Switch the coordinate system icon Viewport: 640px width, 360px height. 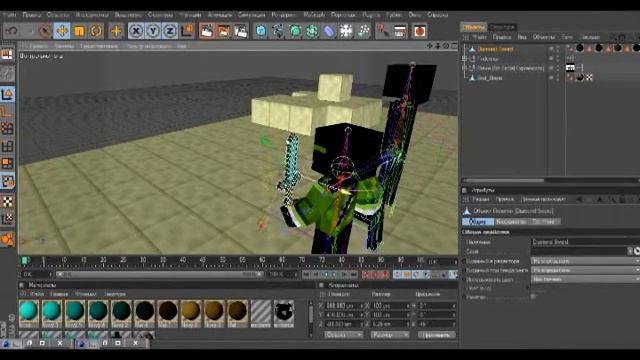point(187,31)
